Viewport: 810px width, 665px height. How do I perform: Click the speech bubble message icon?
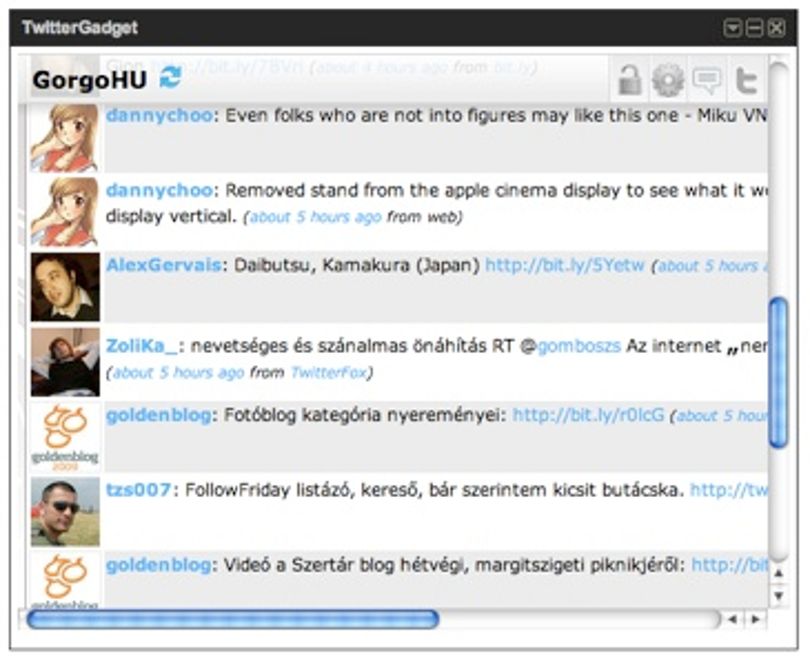coord(707,81)
